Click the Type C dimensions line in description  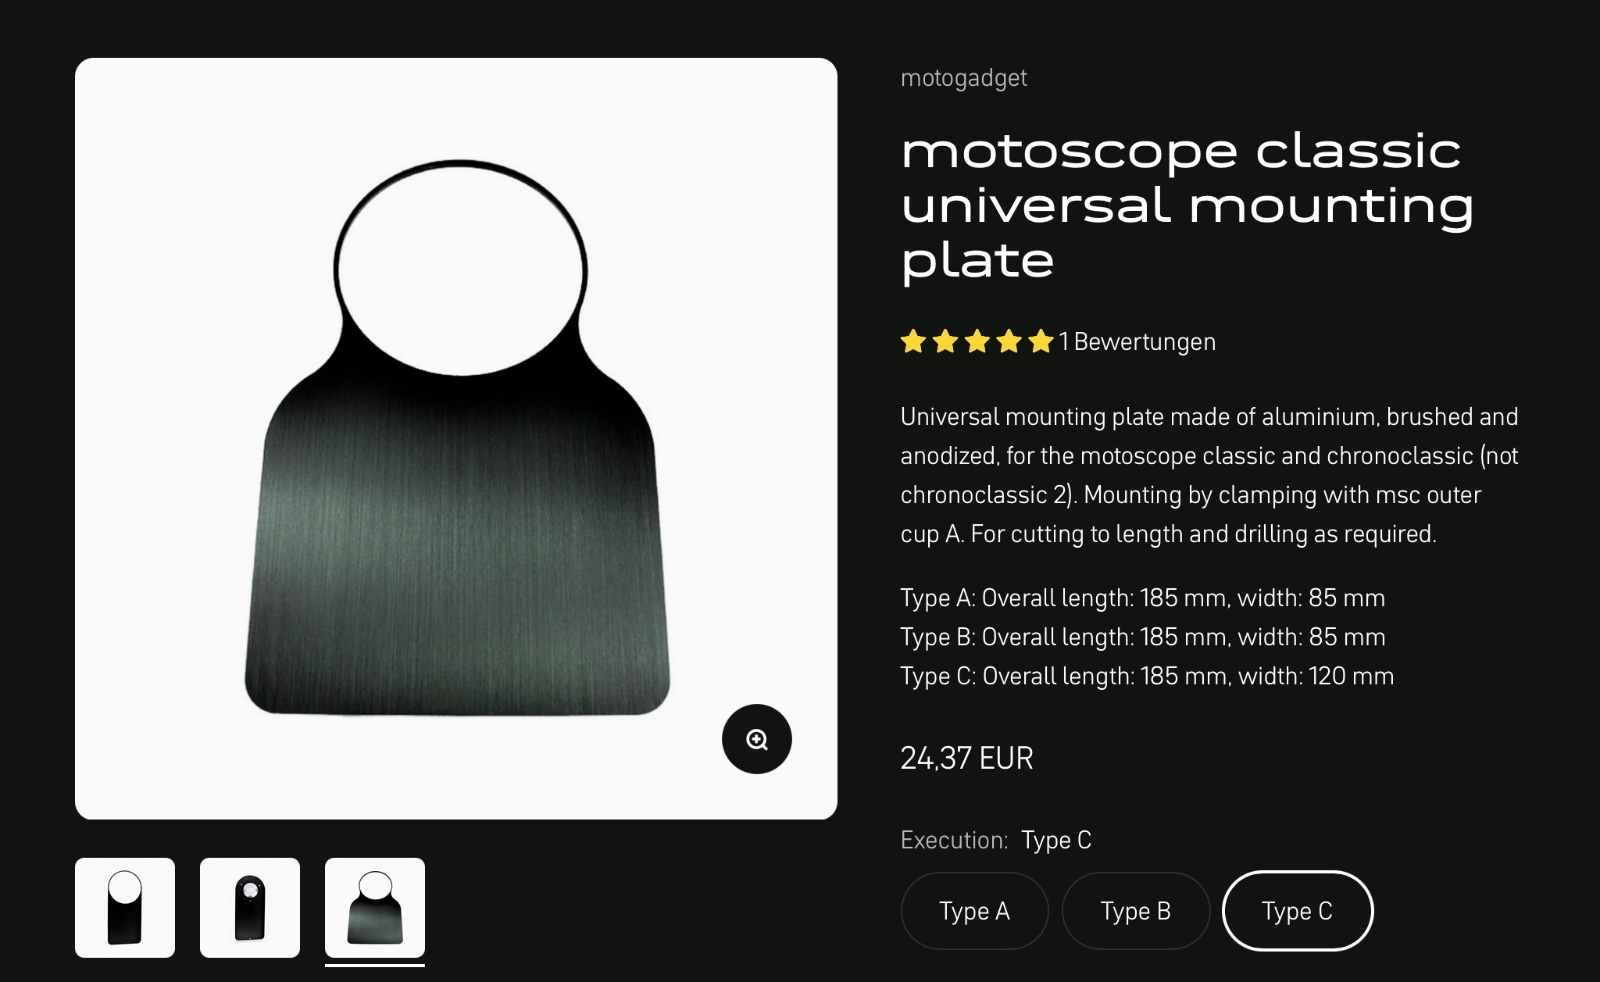pos(1147,676)
